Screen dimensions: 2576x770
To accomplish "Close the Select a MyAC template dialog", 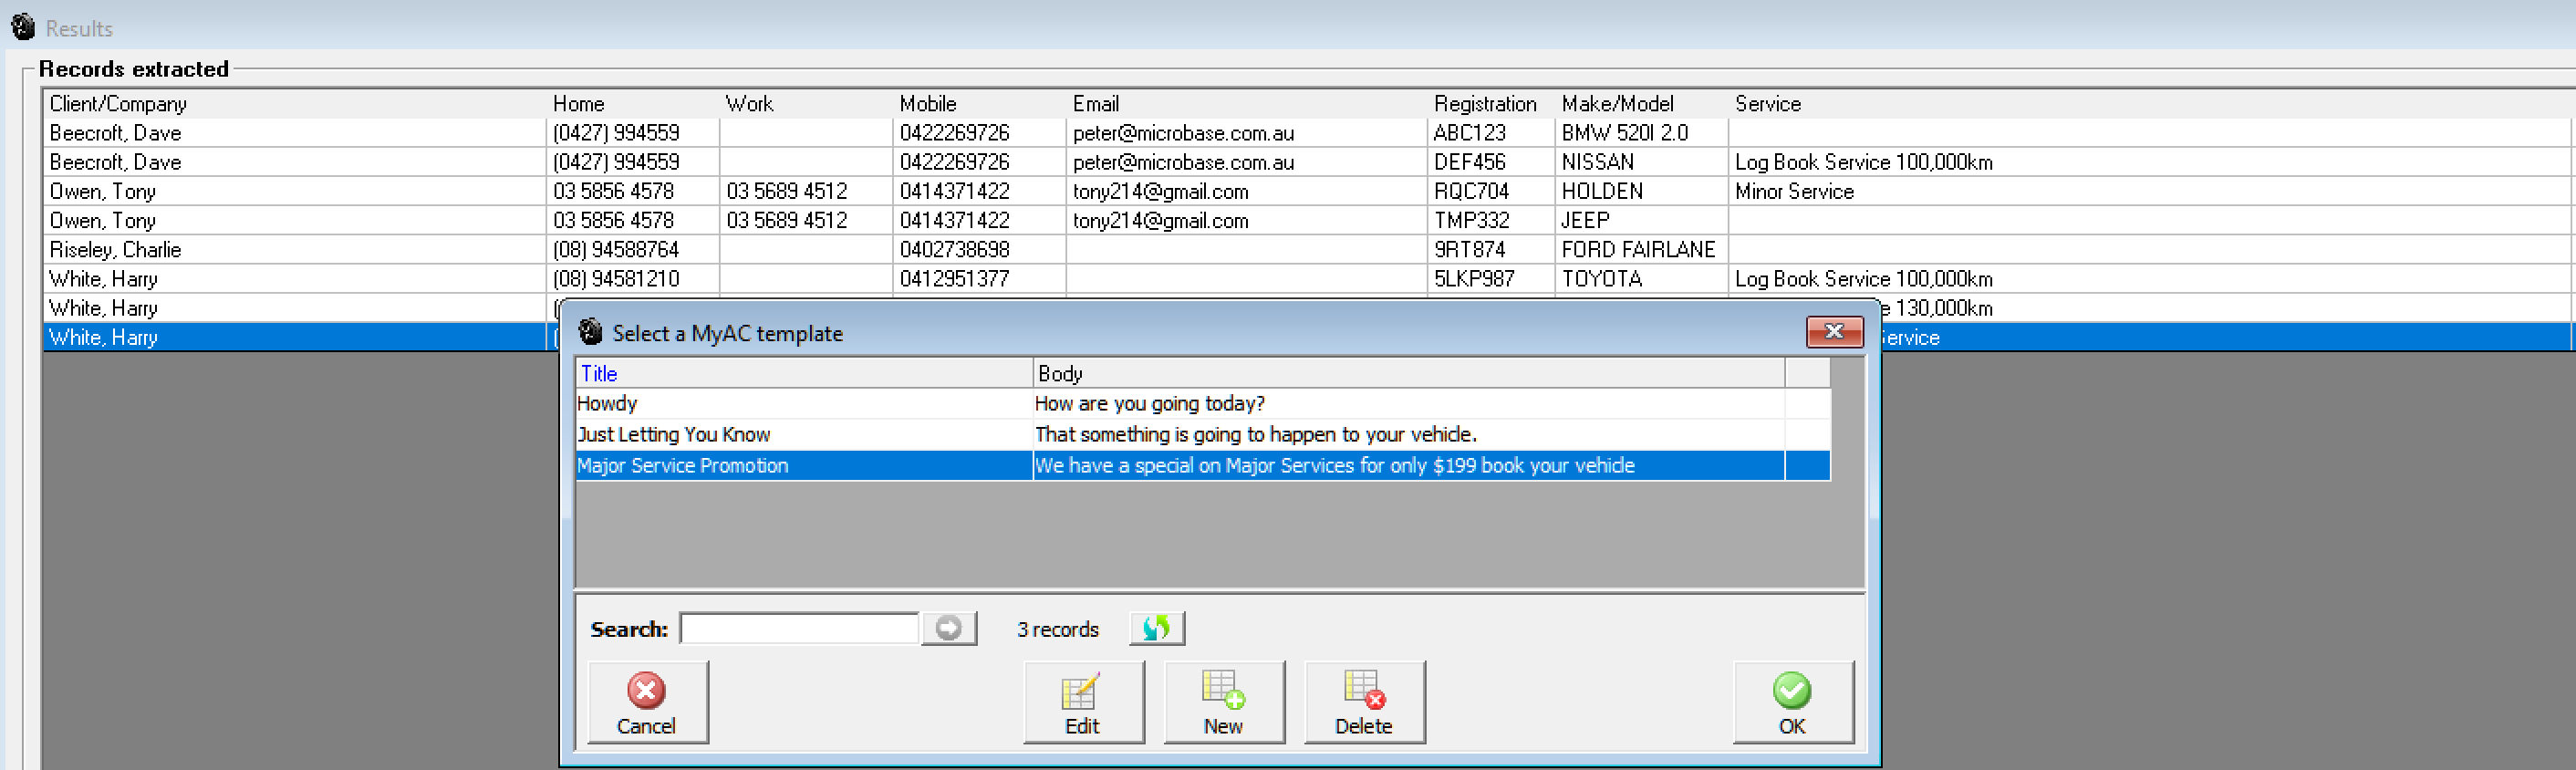I will click(x=1833, y=332).
